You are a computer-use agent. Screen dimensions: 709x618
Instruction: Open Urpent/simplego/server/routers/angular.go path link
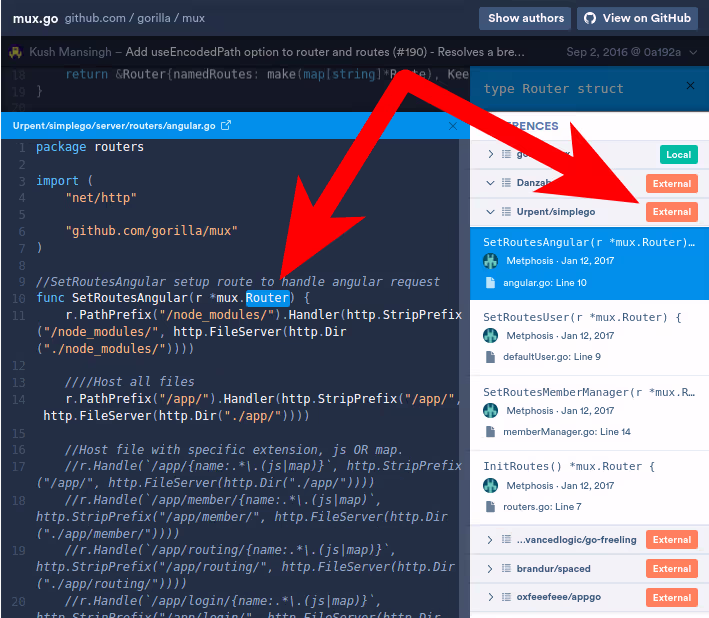click(114, 126)
